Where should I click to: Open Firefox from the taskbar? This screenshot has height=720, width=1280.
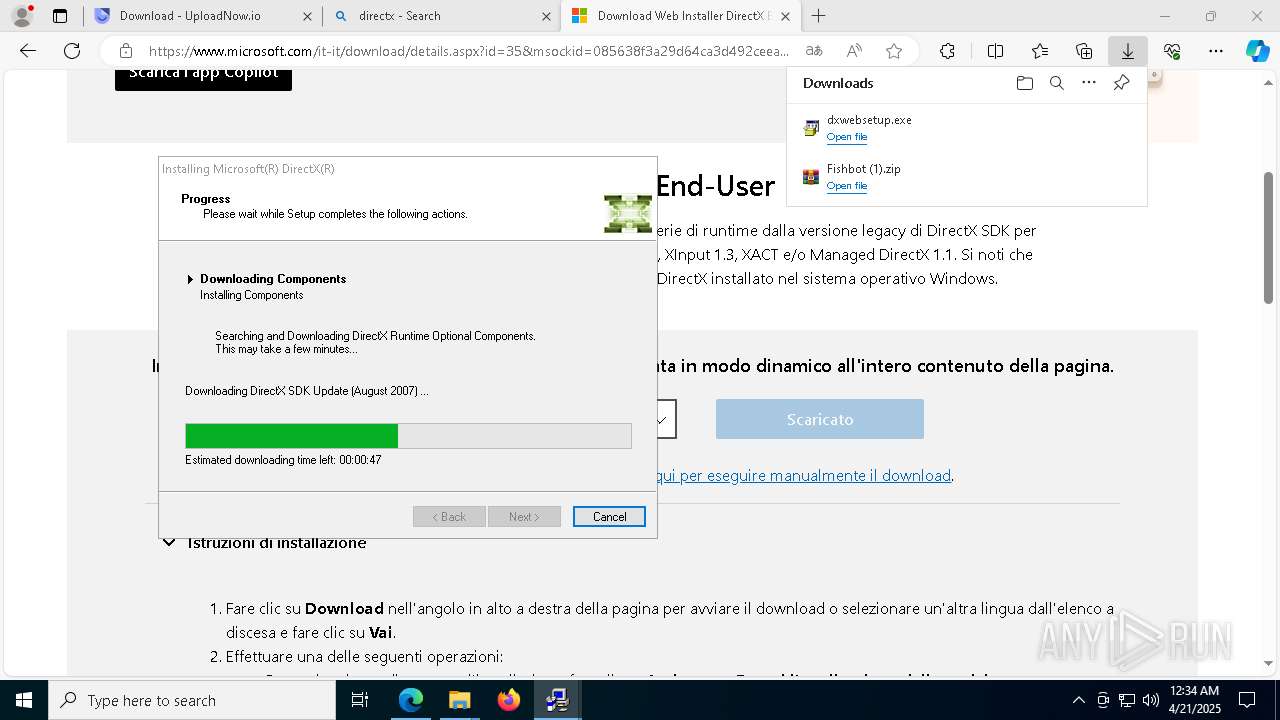click(x=508, y=700)
